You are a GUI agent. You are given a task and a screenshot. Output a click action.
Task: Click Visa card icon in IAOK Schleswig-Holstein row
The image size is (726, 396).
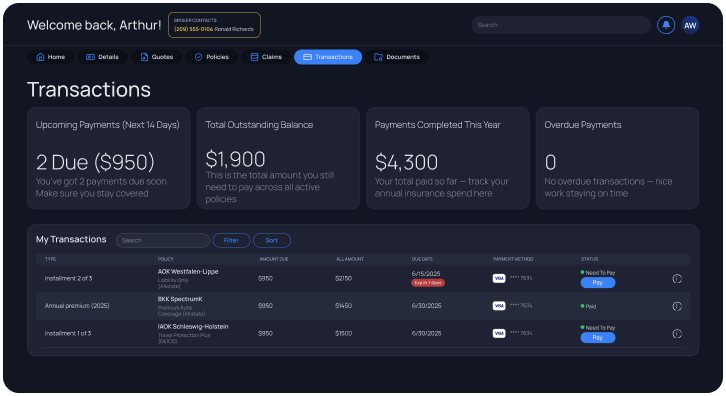[x=499, y=333]
